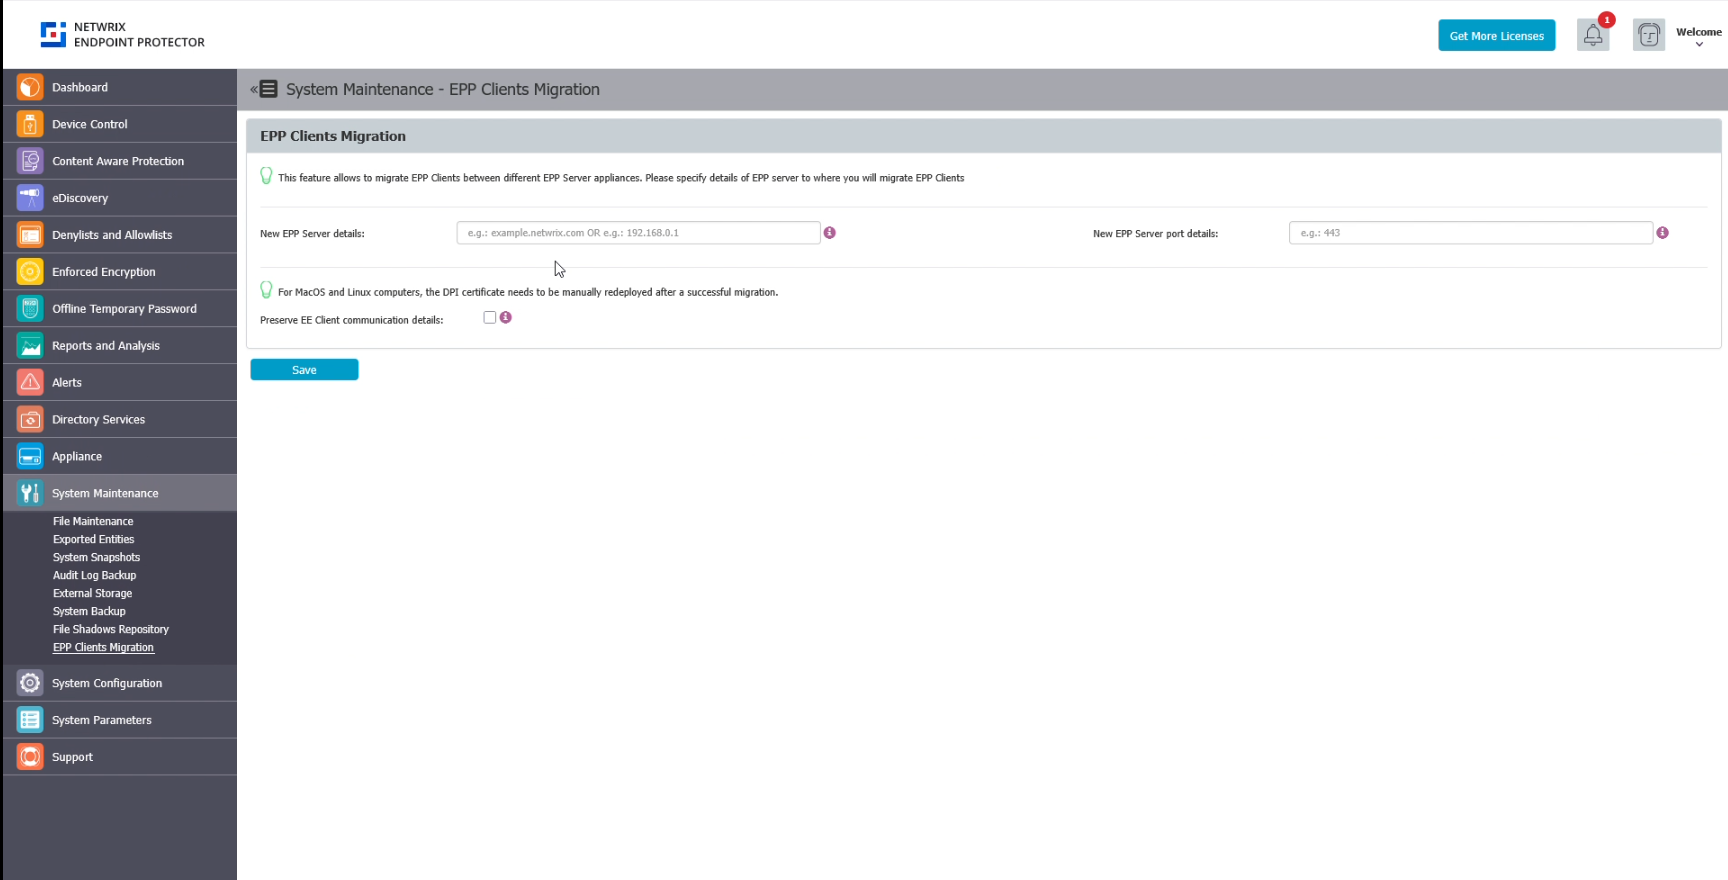Open the notifications bell icon

coord(1592,36)
